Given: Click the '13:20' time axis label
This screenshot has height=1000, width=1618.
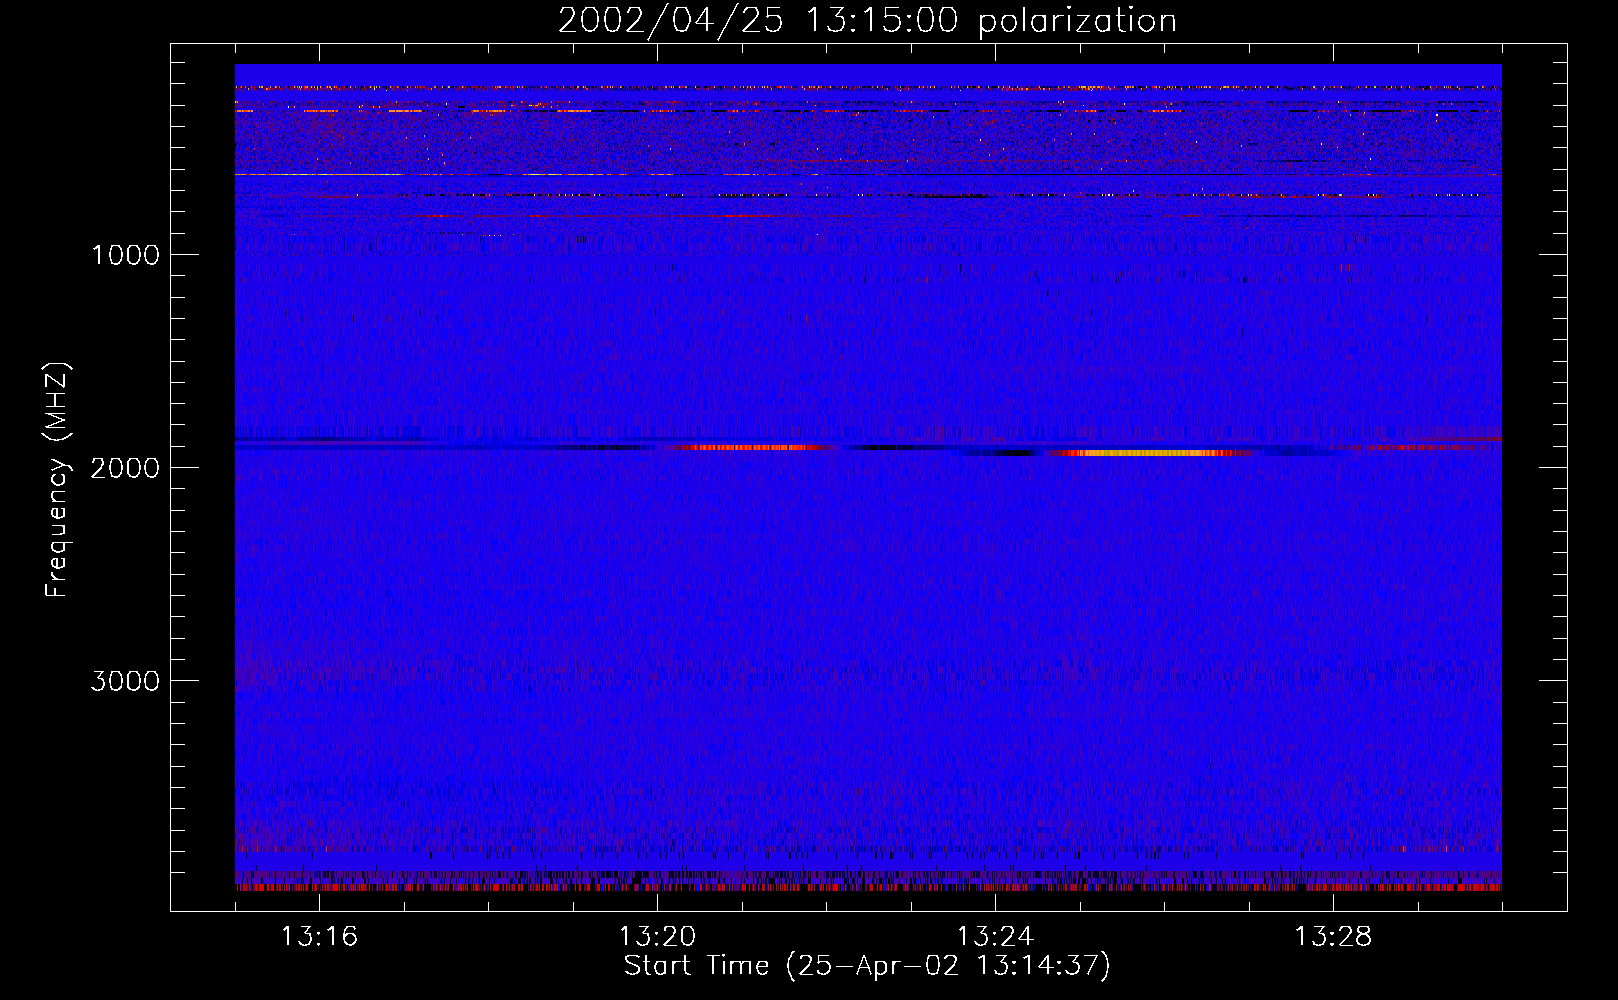Looking at the screenshot, I should [657, 937].
